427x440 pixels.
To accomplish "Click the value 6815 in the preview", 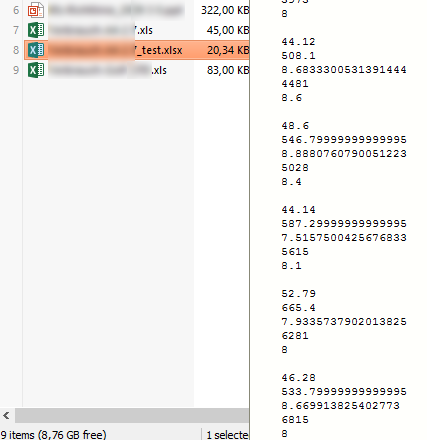I will (295, 420).
